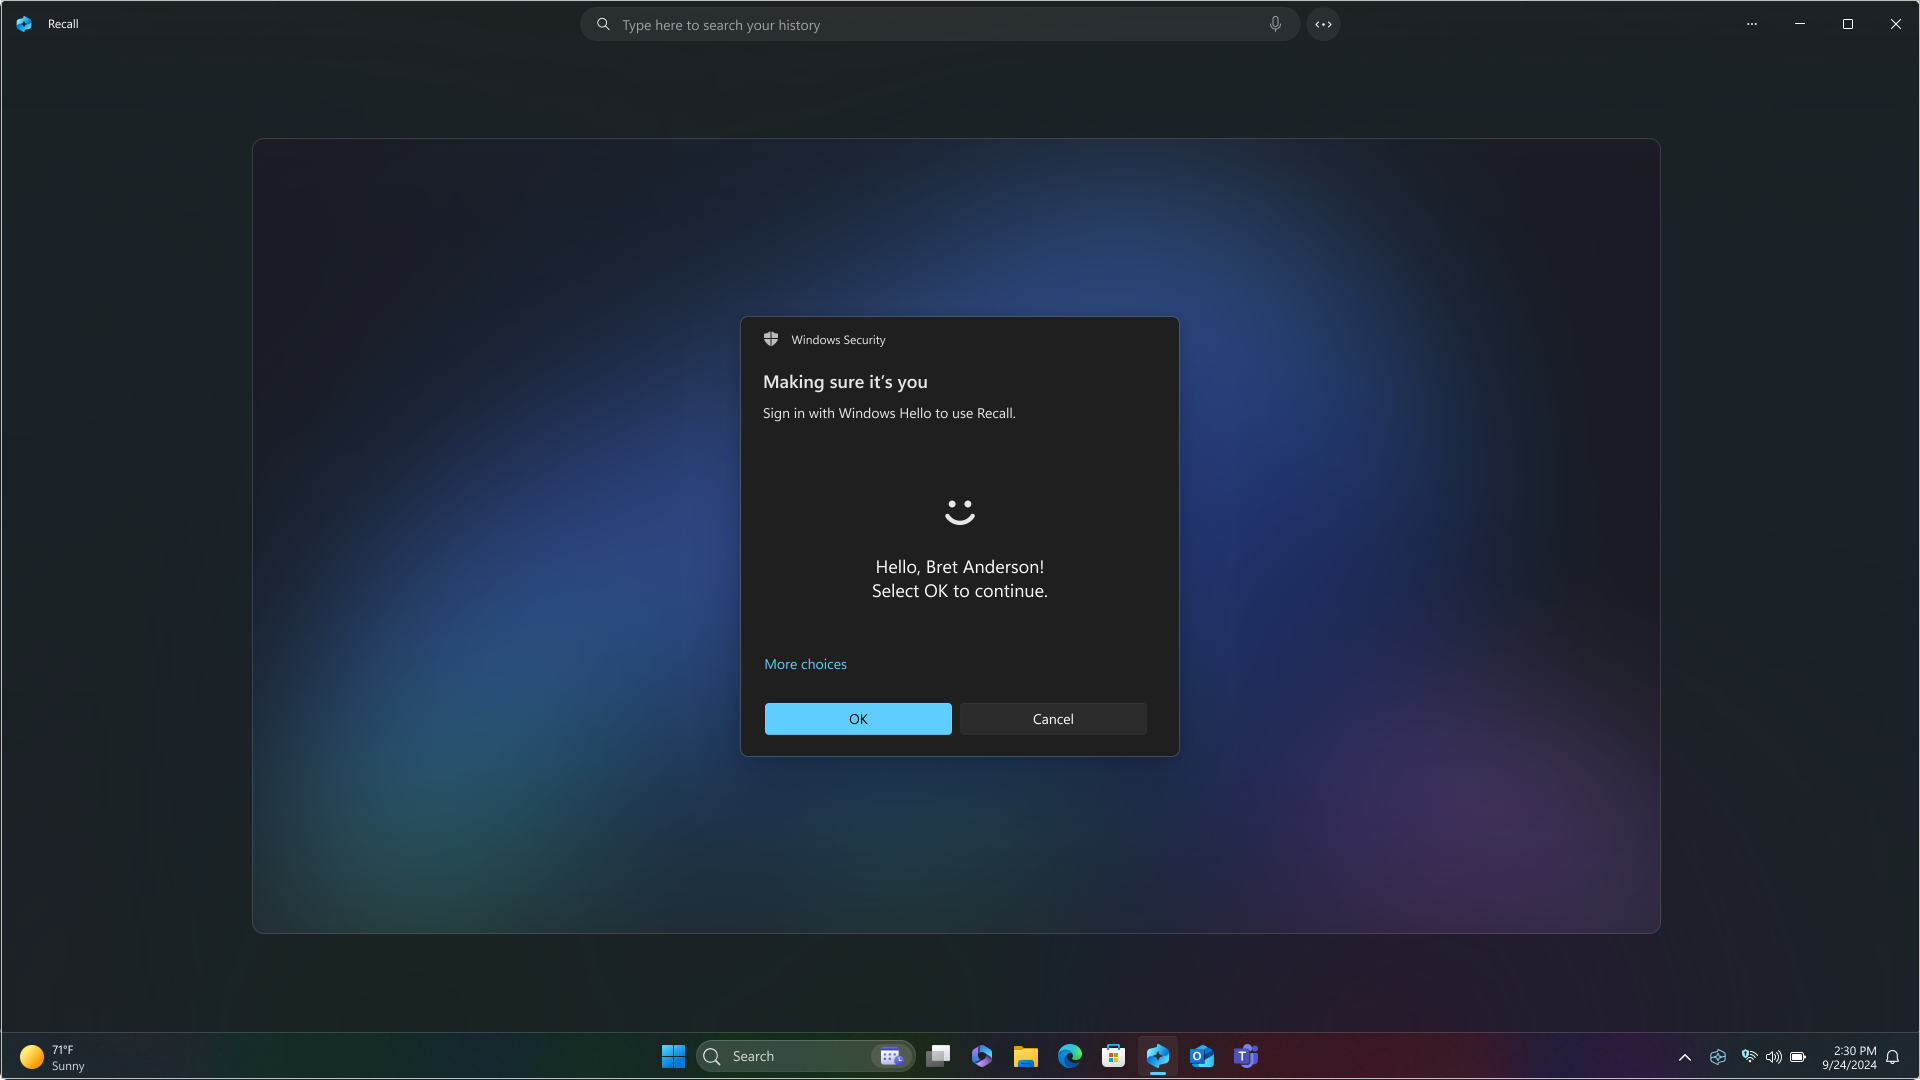
Task: Click the Outlook taskbar icon
Action: coord(1200,1056)
